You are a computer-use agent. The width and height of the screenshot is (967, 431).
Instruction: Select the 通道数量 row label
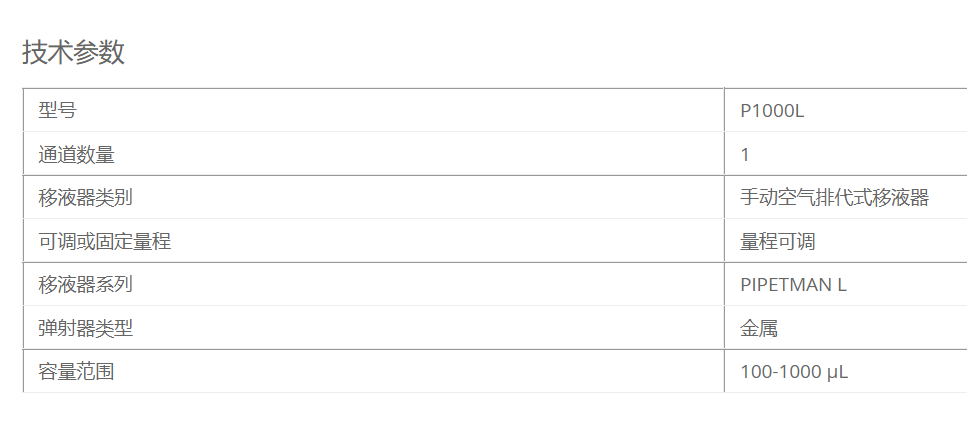click(x=76, y=154)
